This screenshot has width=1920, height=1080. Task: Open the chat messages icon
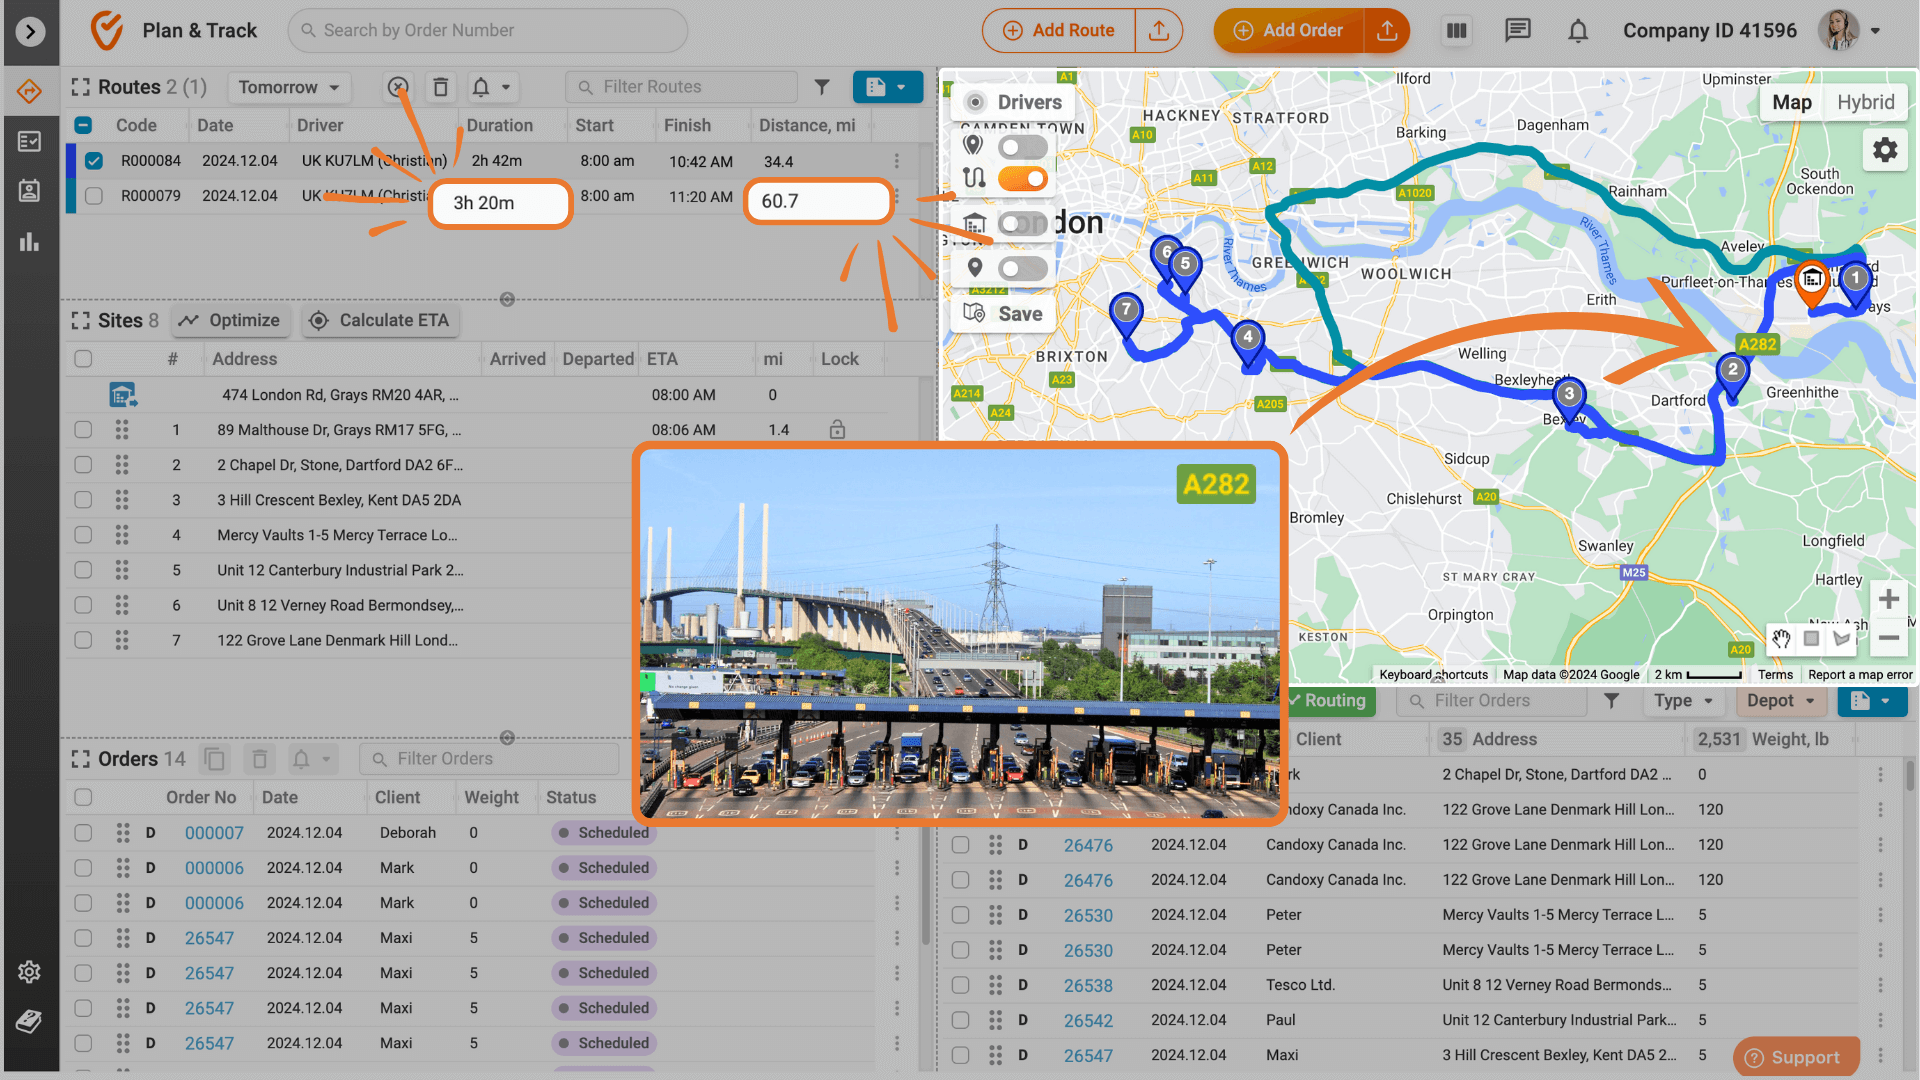[1517, 31]
